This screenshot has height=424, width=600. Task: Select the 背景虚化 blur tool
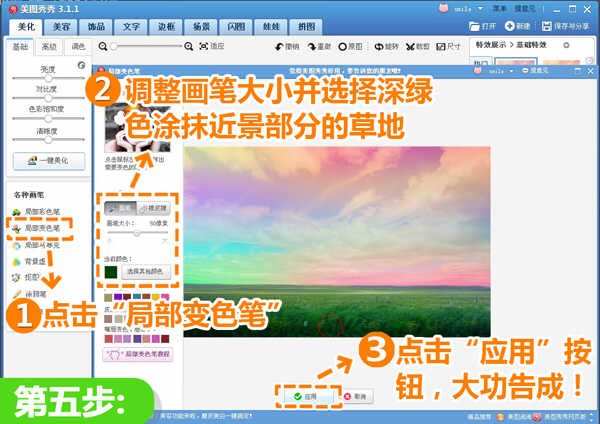(x=30, y=262)
